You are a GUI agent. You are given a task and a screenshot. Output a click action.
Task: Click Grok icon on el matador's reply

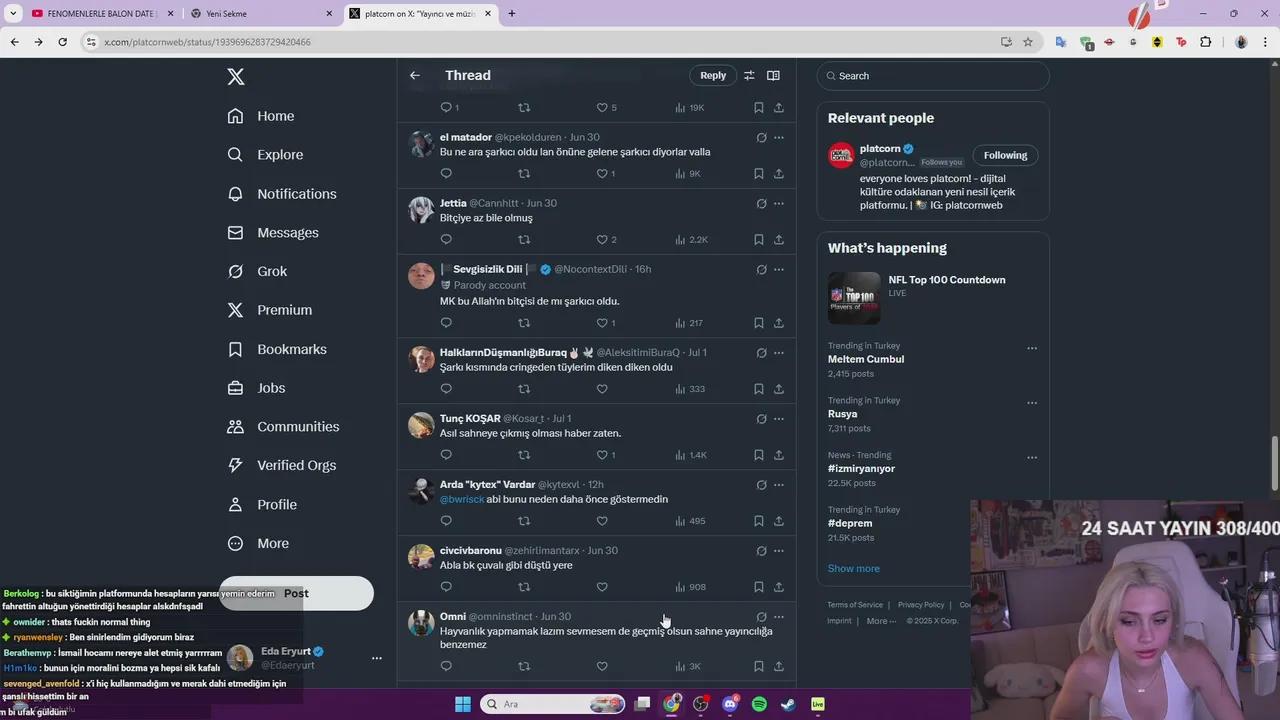click(x=761, y=138)
